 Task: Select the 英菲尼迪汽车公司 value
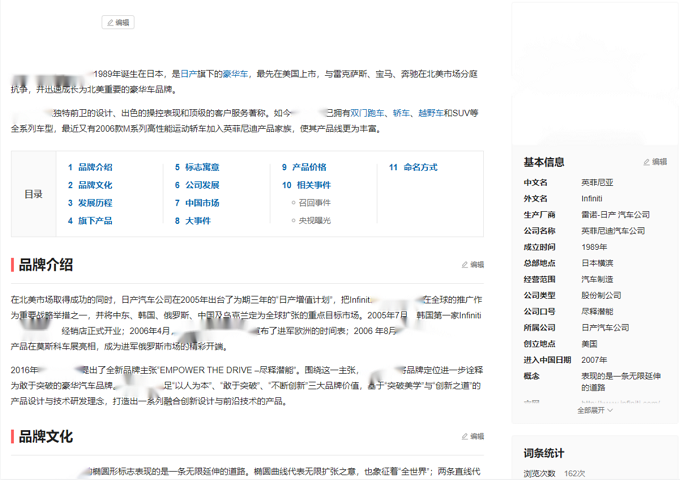tap(613, 231)
